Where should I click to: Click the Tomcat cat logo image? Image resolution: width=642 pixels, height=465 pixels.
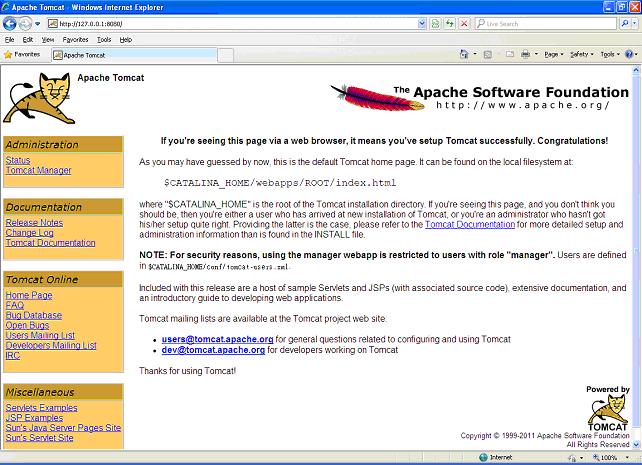tap(39, 98)
